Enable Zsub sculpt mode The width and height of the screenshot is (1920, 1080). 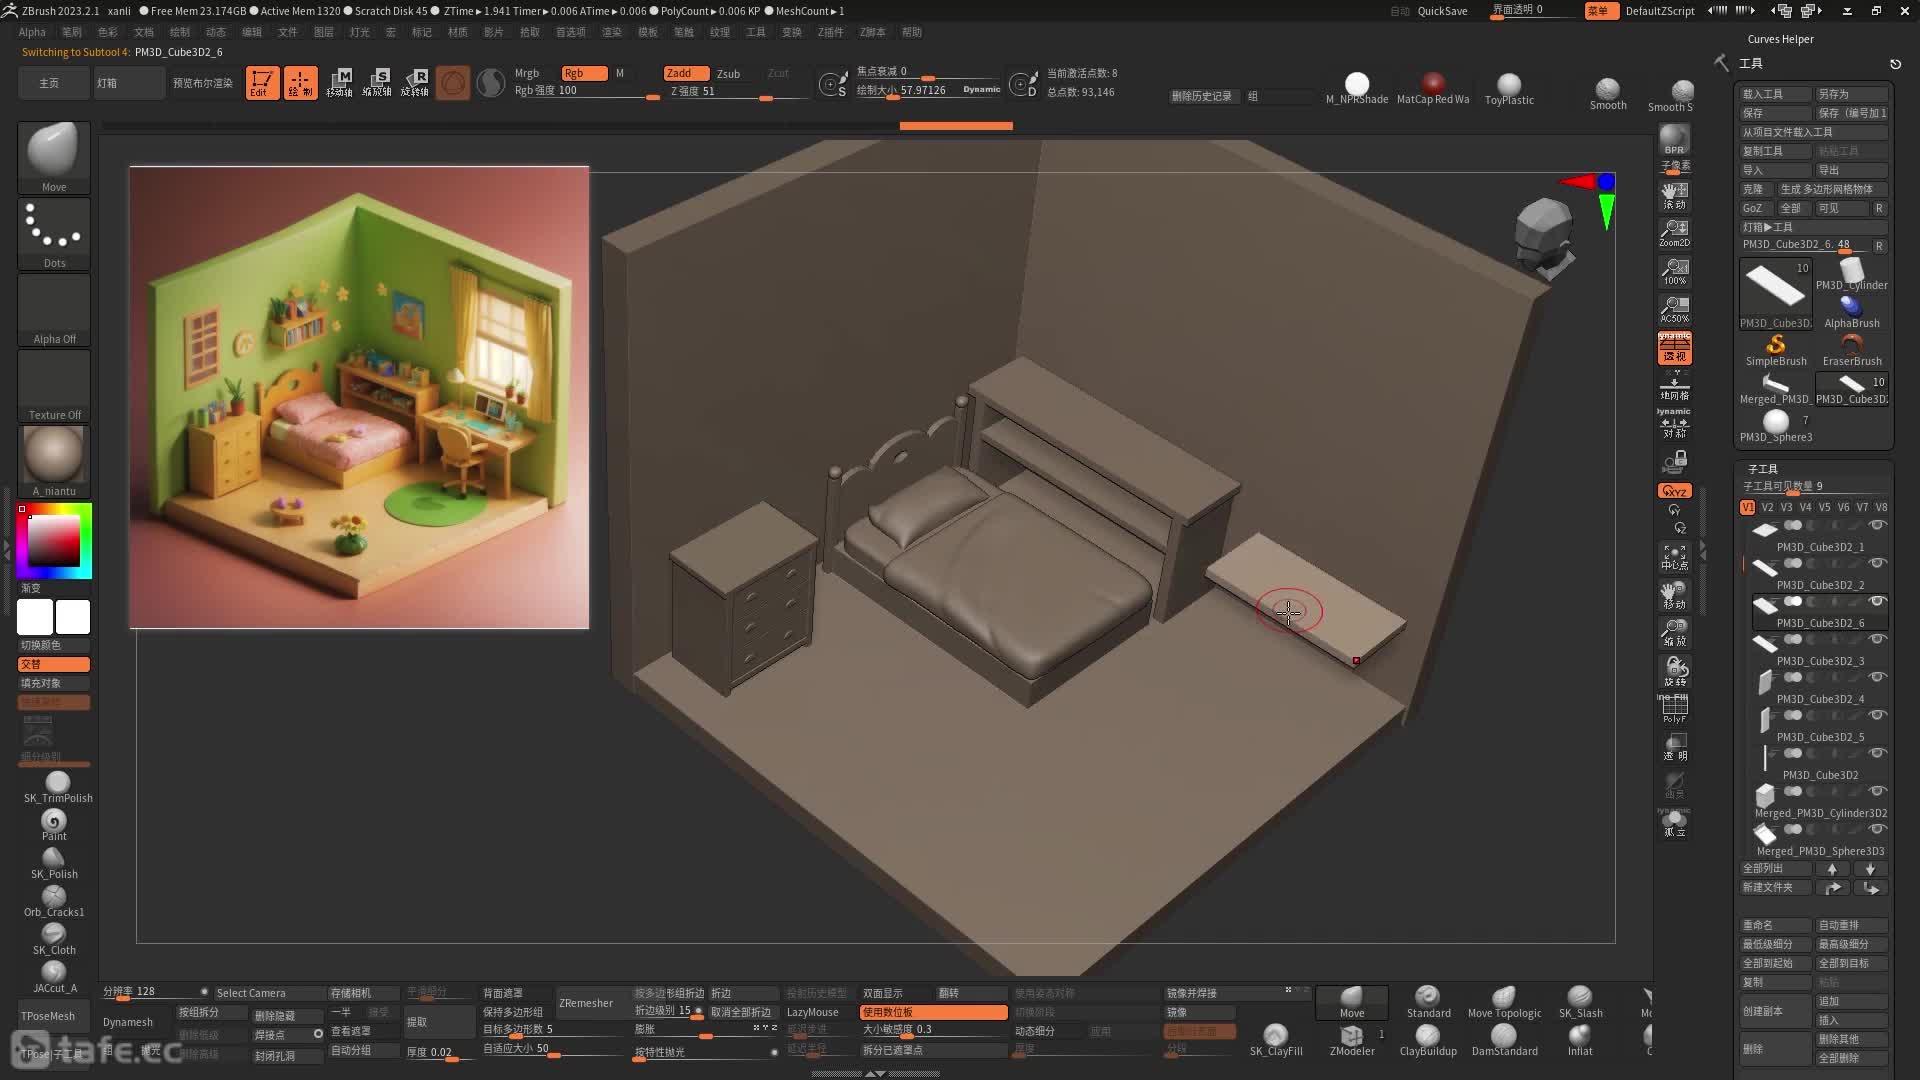[729, 74]
